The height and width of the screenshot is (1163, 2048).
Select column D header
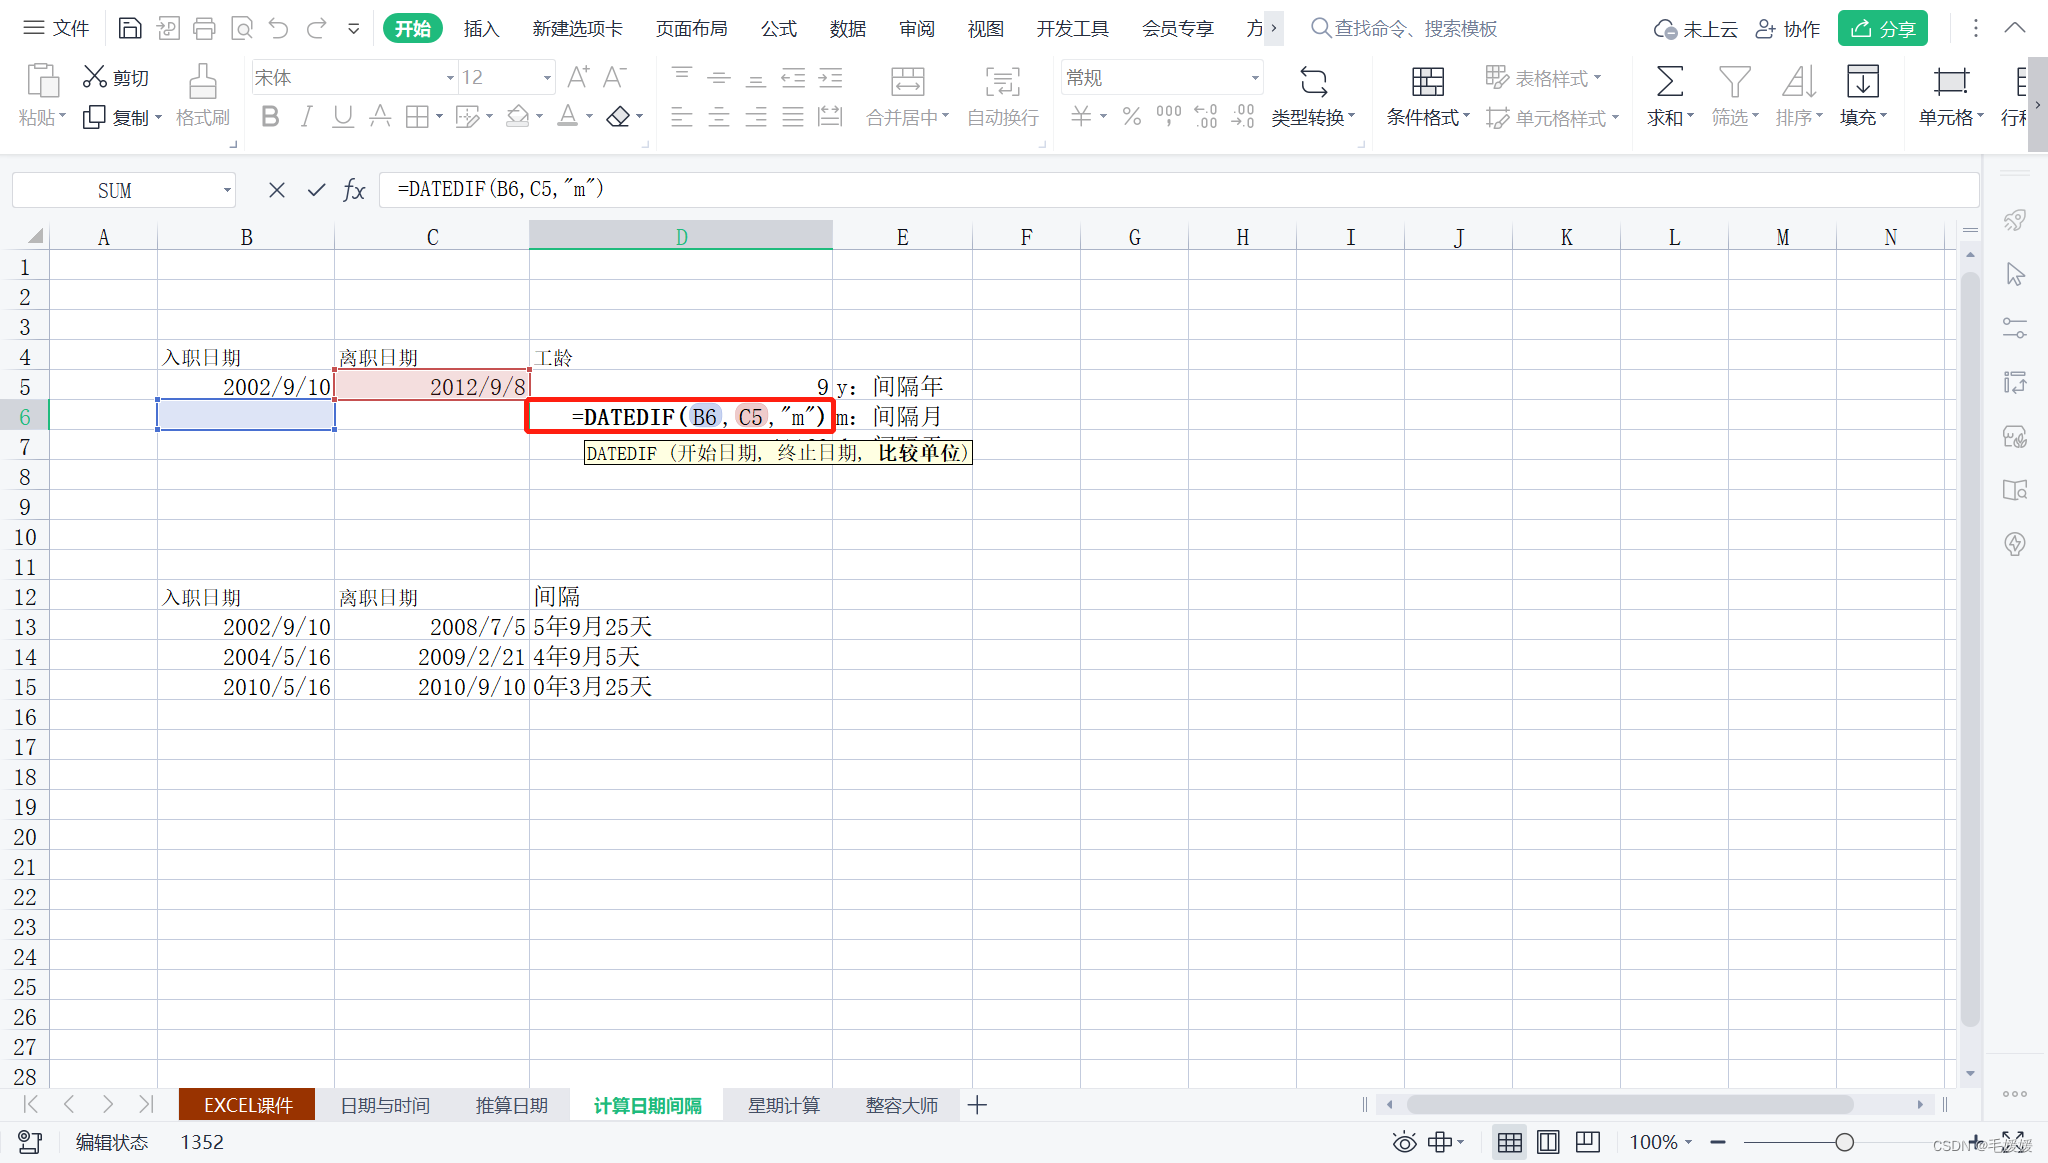[681, 236]
